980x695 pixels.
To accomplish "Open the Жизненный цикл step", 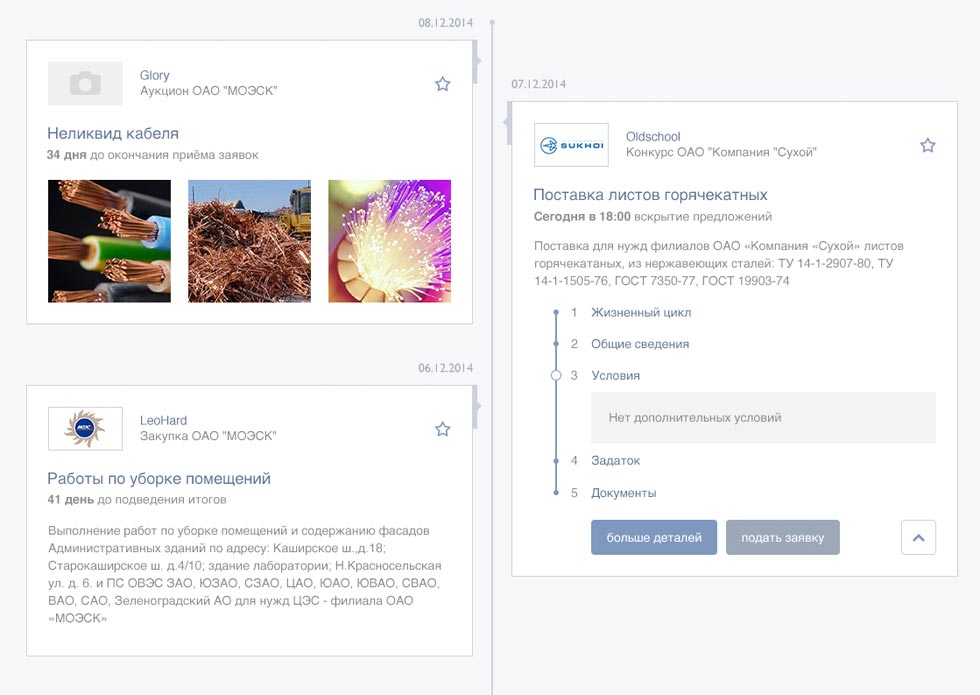I will coord(640,312).
